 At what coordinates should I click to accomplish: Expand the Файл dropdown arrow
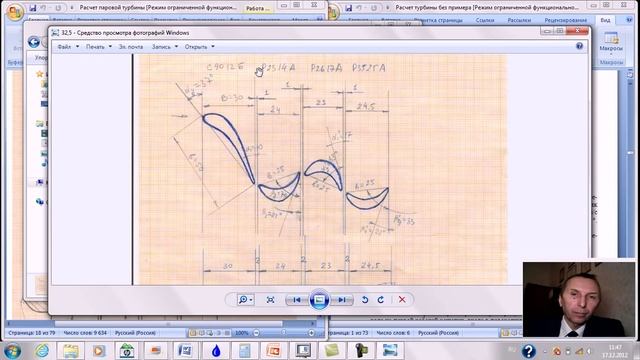click(78, 47)
